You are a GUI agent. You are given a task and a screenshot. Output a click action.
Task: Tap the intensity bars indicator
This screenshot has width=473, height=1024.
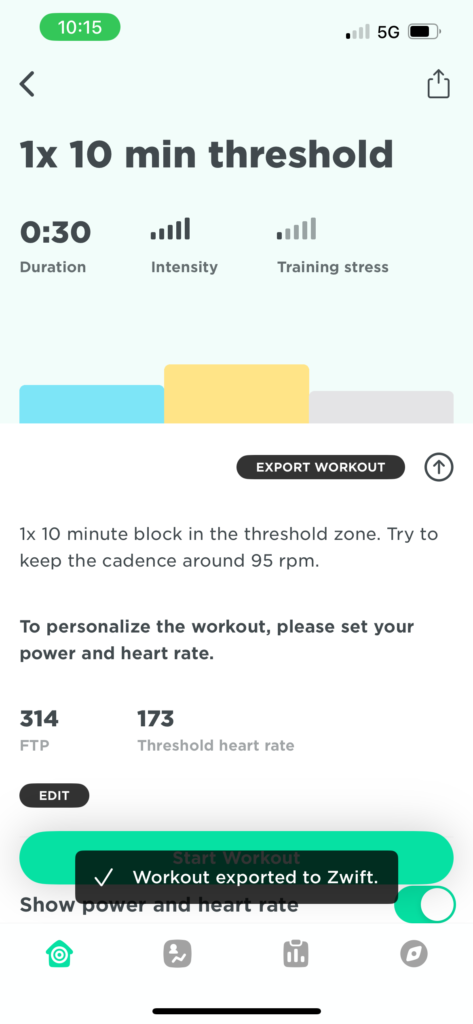[171, 229]
